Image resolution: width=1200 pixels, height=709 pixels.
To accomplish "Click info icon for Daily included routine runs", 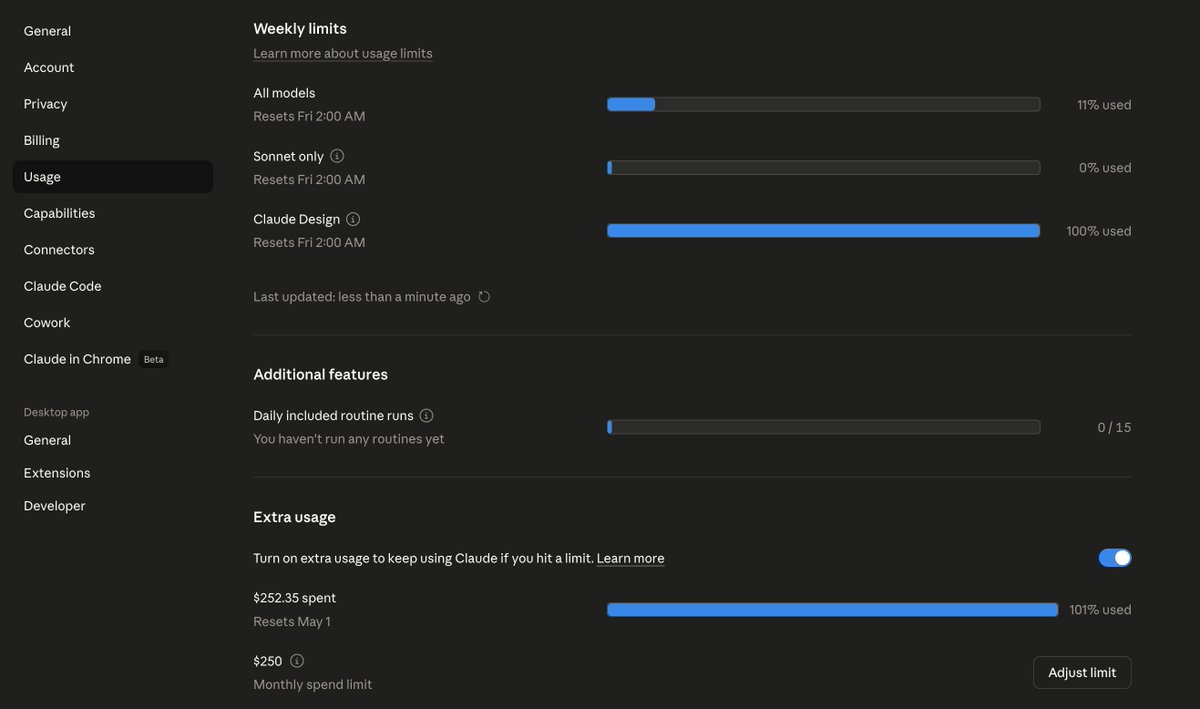I will click(x=427, y=416).
